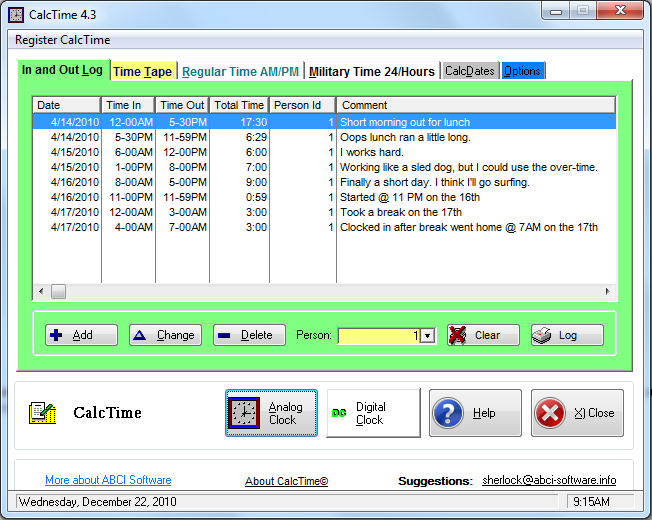652x520 pixels.
Task: Click the red circle X Close icon
Action: tap(550, 413)
